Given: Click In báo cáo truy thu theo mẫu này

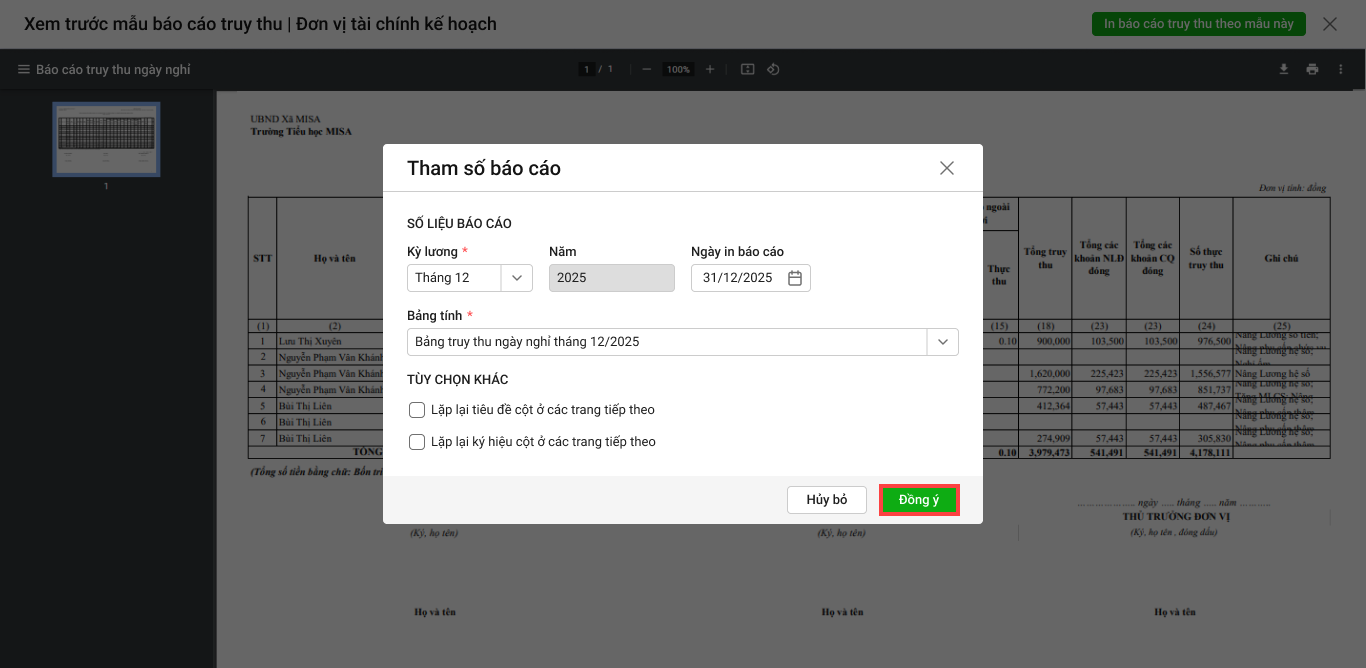Looking at the screenshot, I should pos(1198,24).
